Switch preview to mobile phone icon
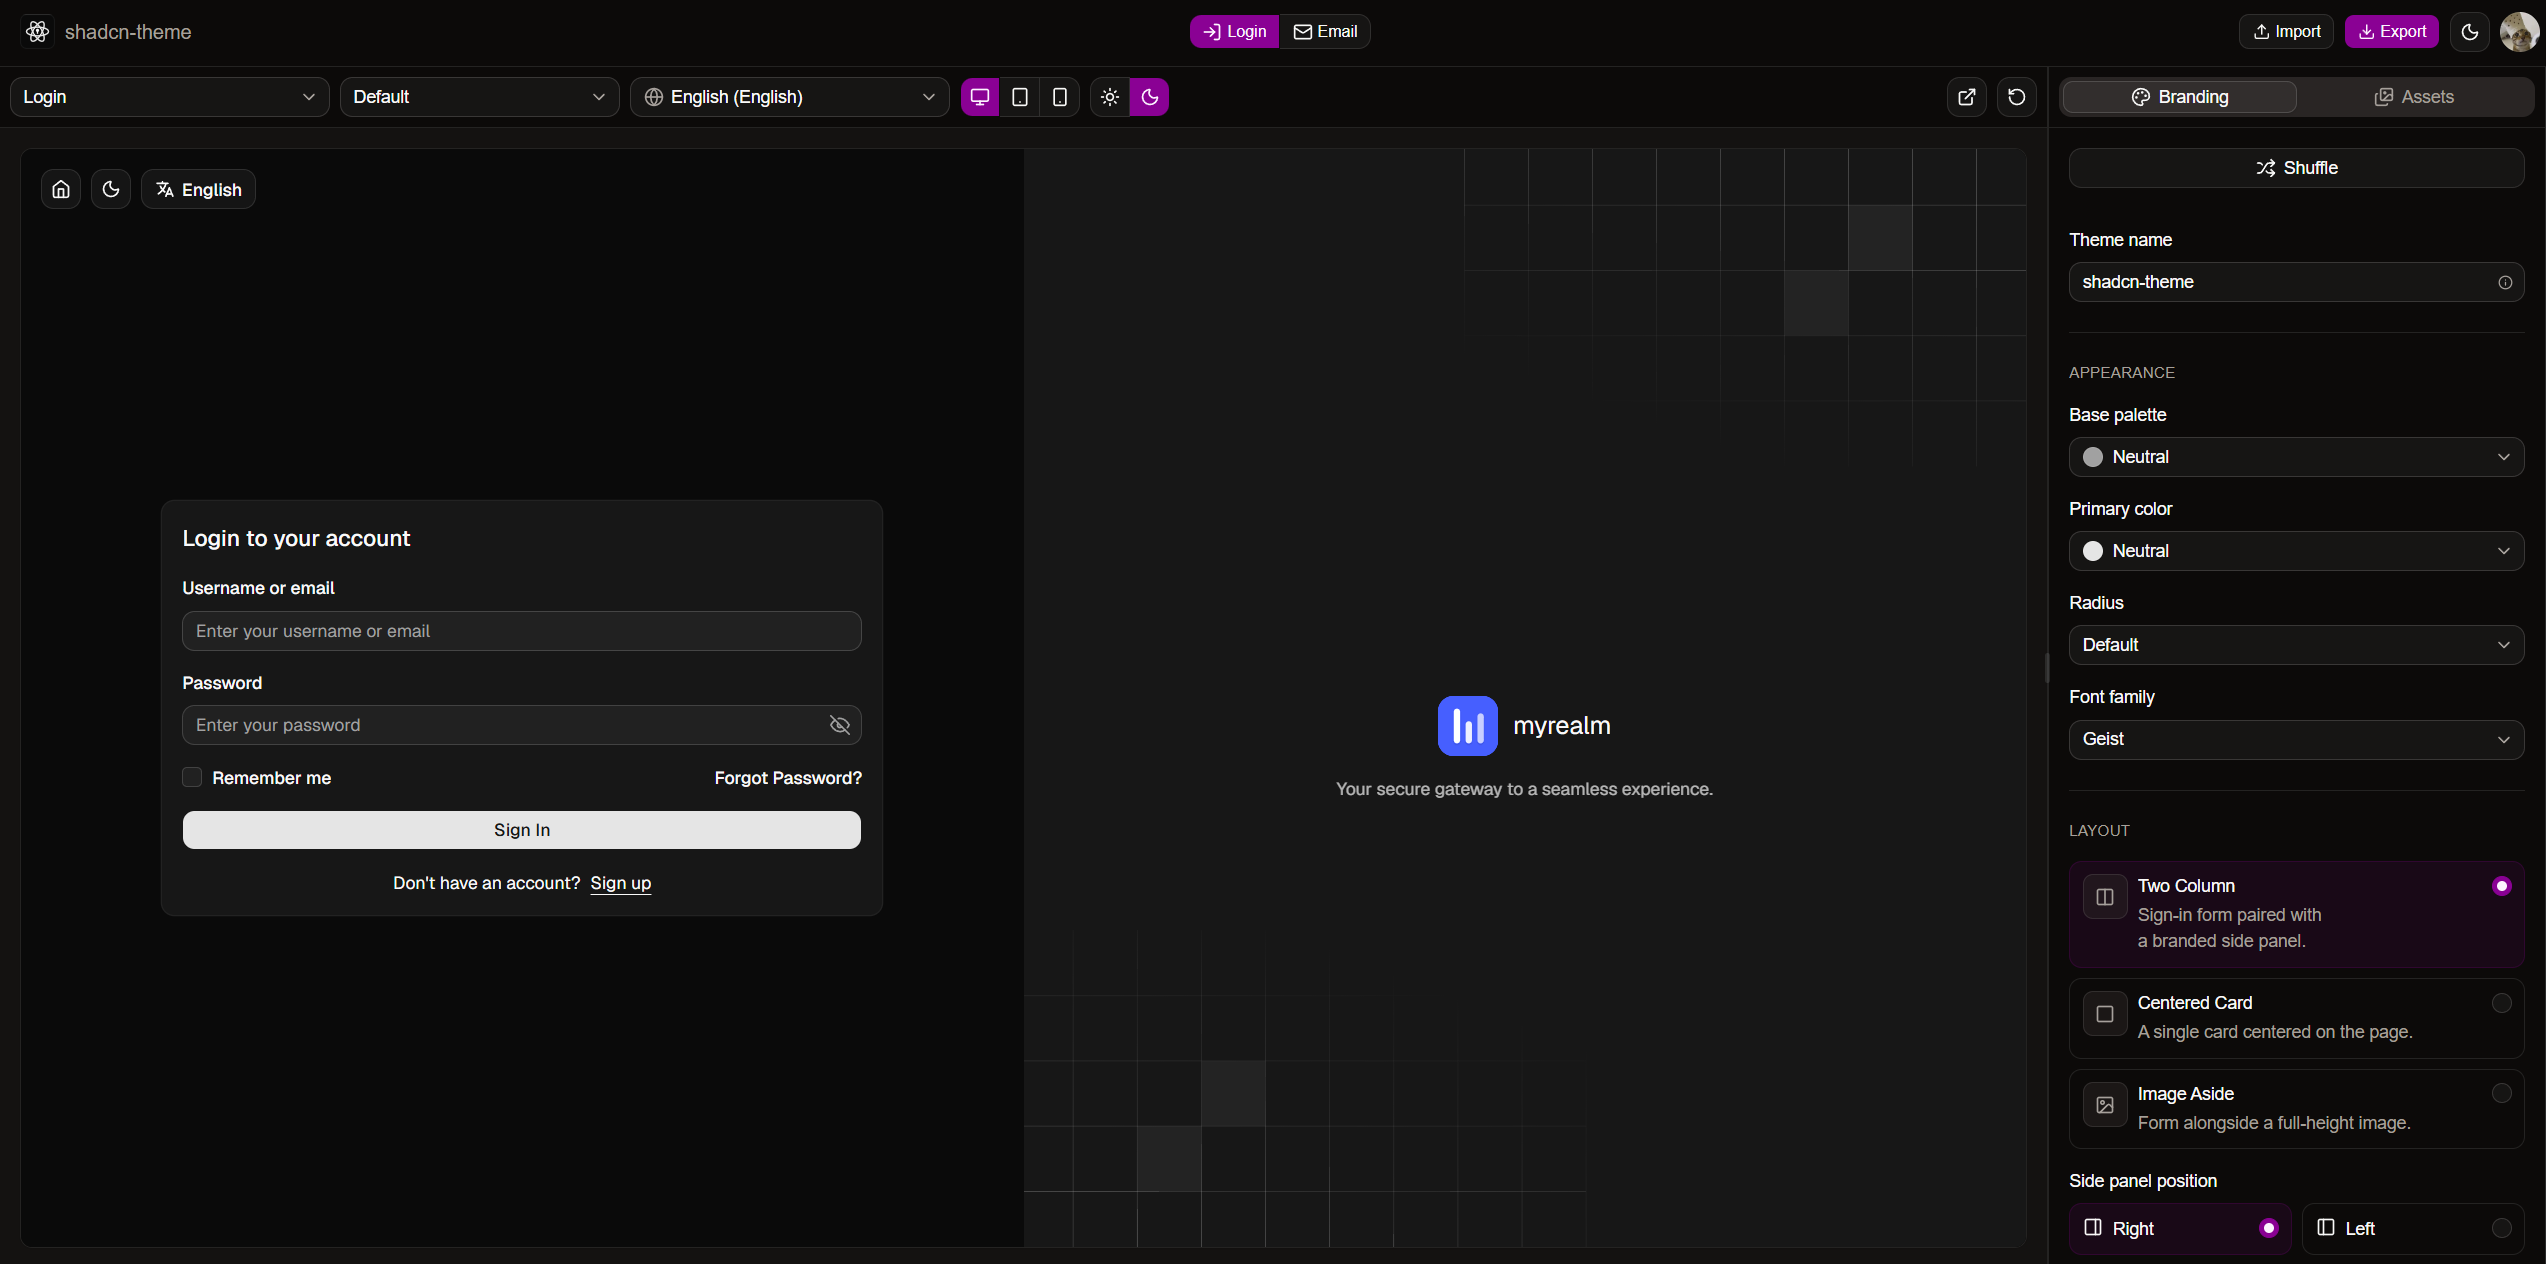Viewport: 2546px width, 1264px height. 1060,97
